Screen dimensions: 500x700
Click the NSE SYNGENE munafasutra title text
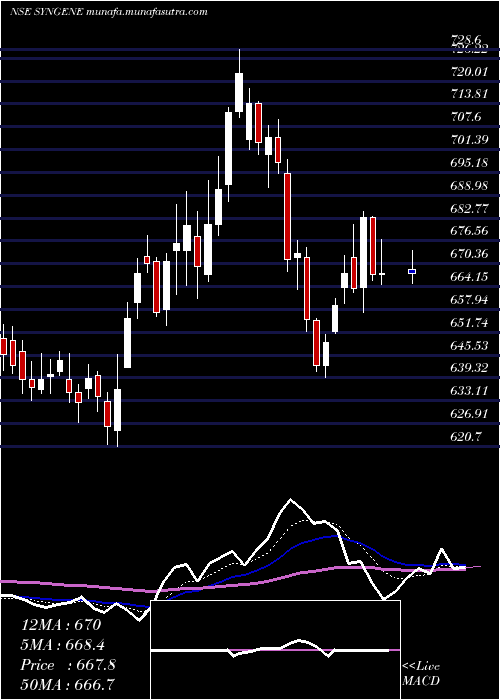108,12
